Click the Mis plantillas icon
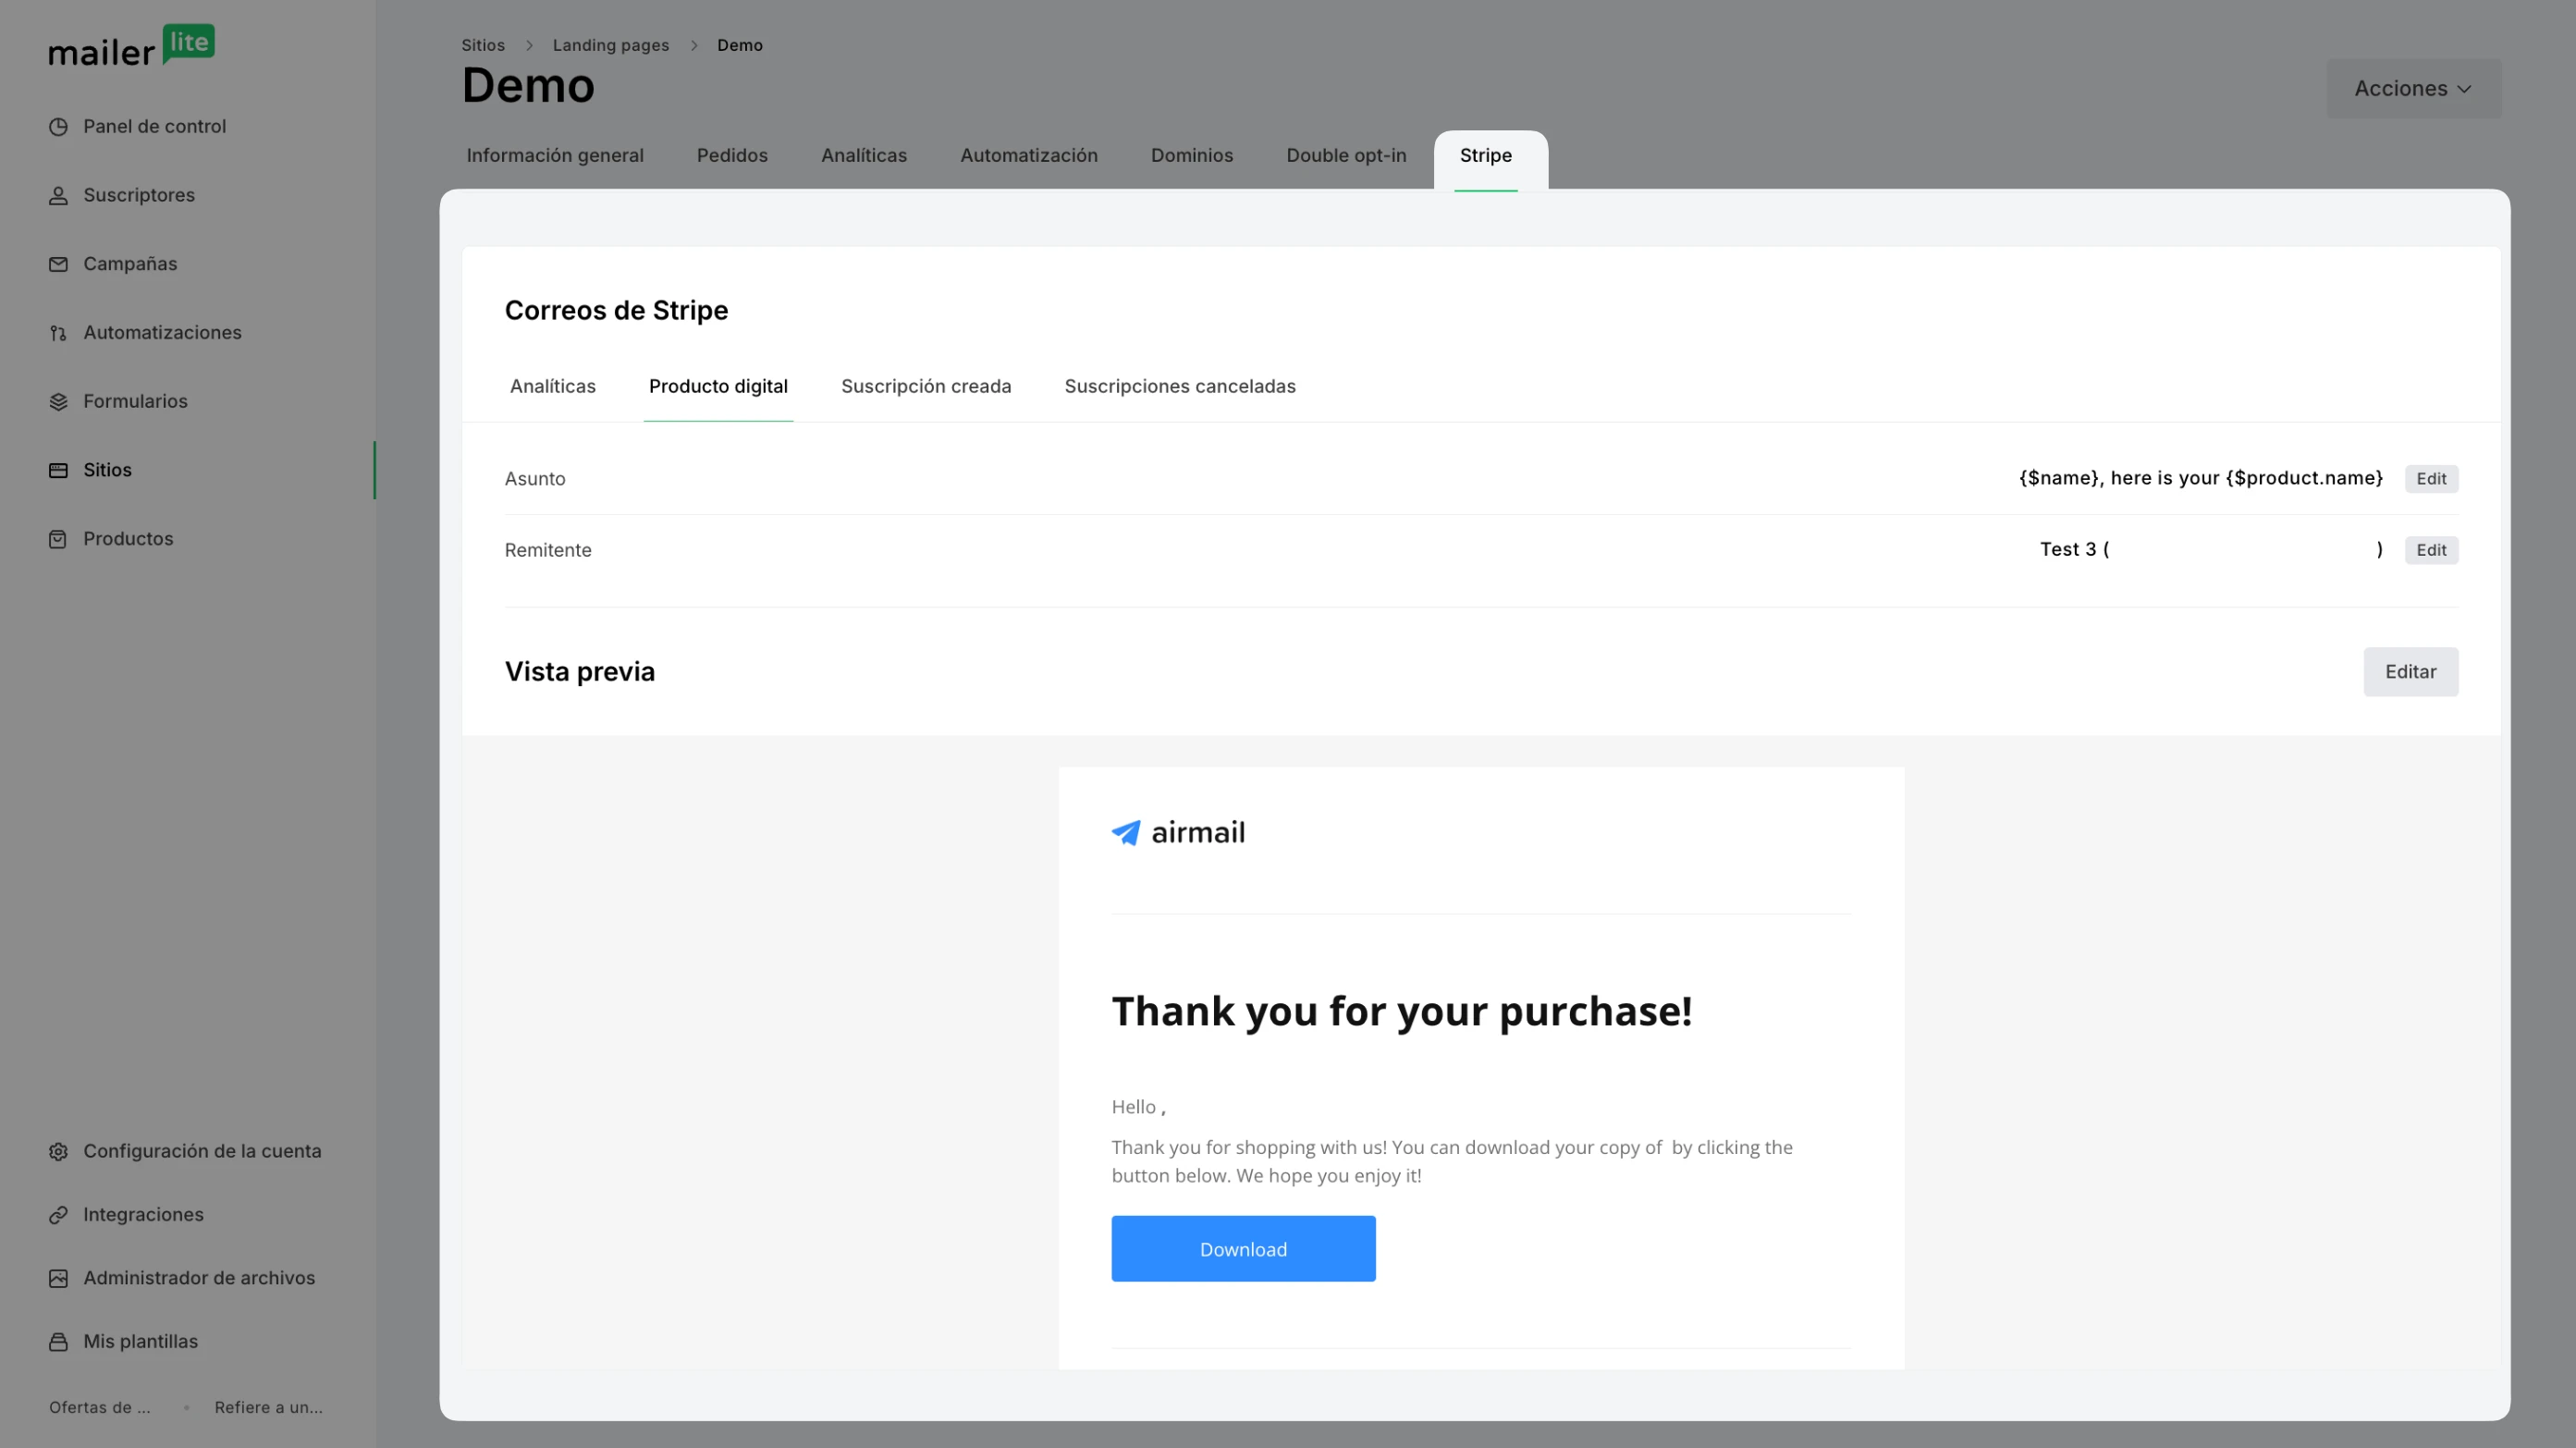This screenshot has width=2576, height=1448. pyautogui.click(x=58, y=1342)
